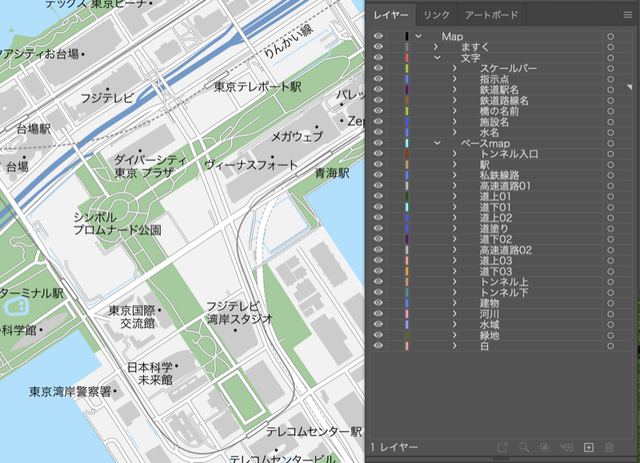Open the Layers panel options menu

pos(627,15)
